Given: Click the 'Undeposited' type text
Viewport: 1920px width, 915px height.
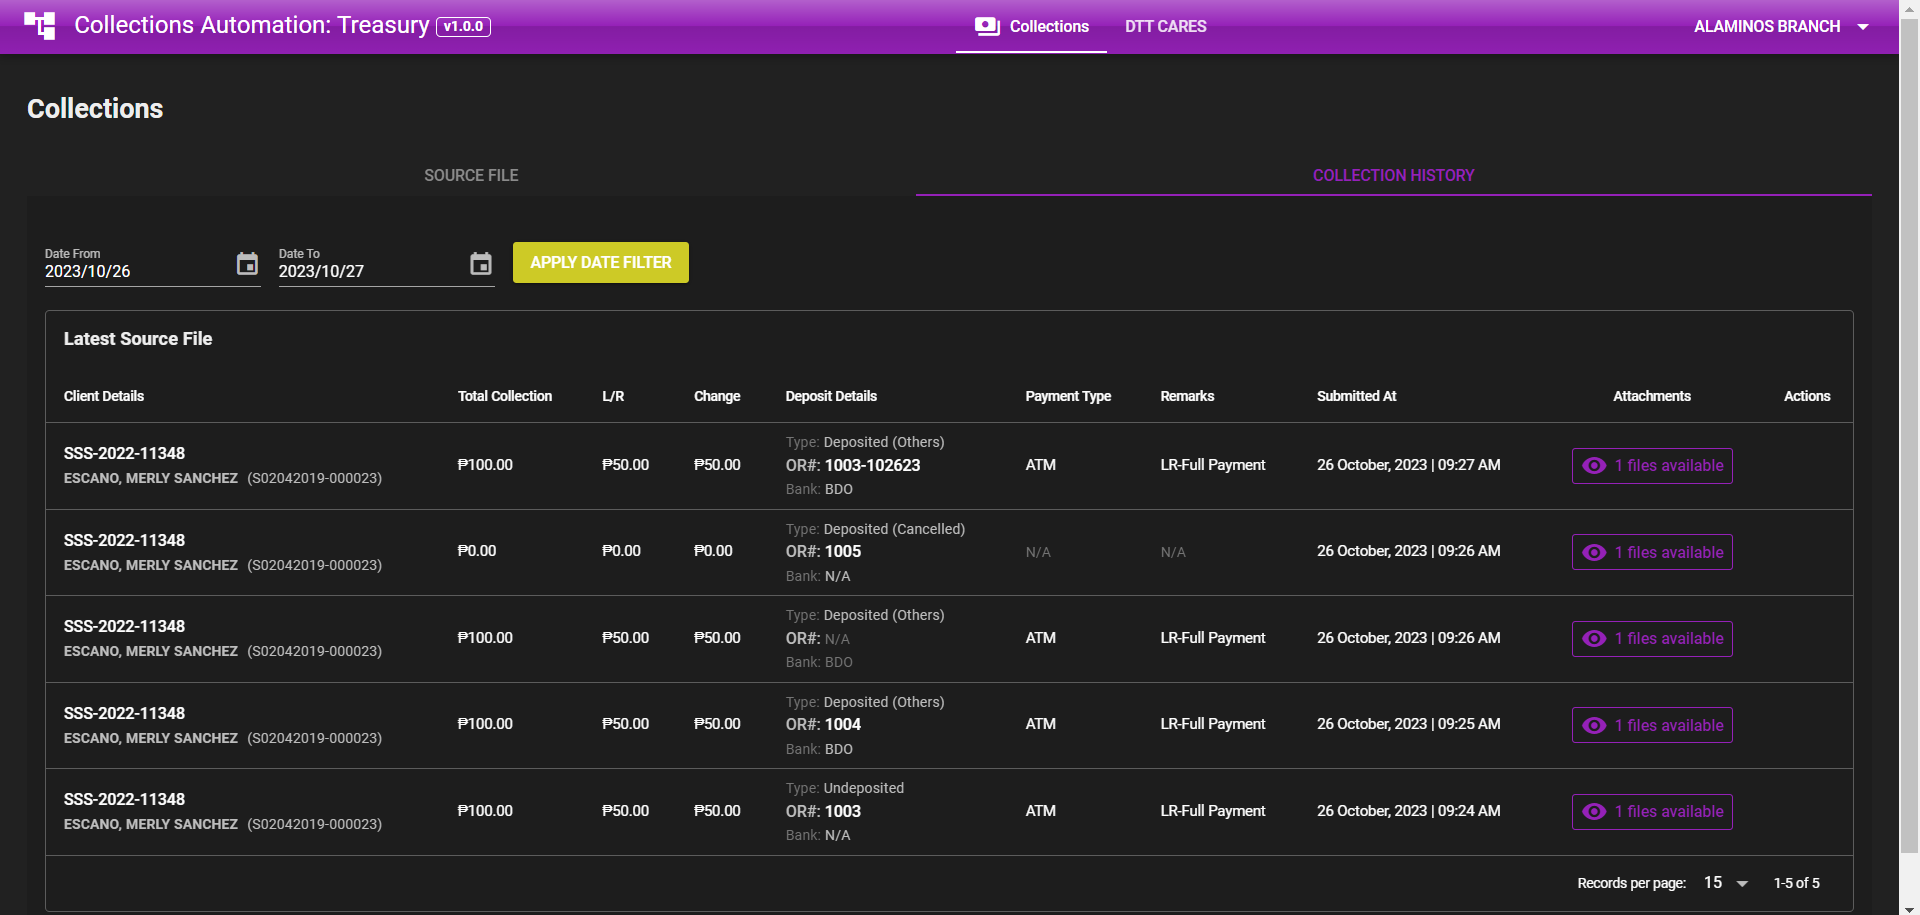Looking at the screenshot, I should [864, 788].
